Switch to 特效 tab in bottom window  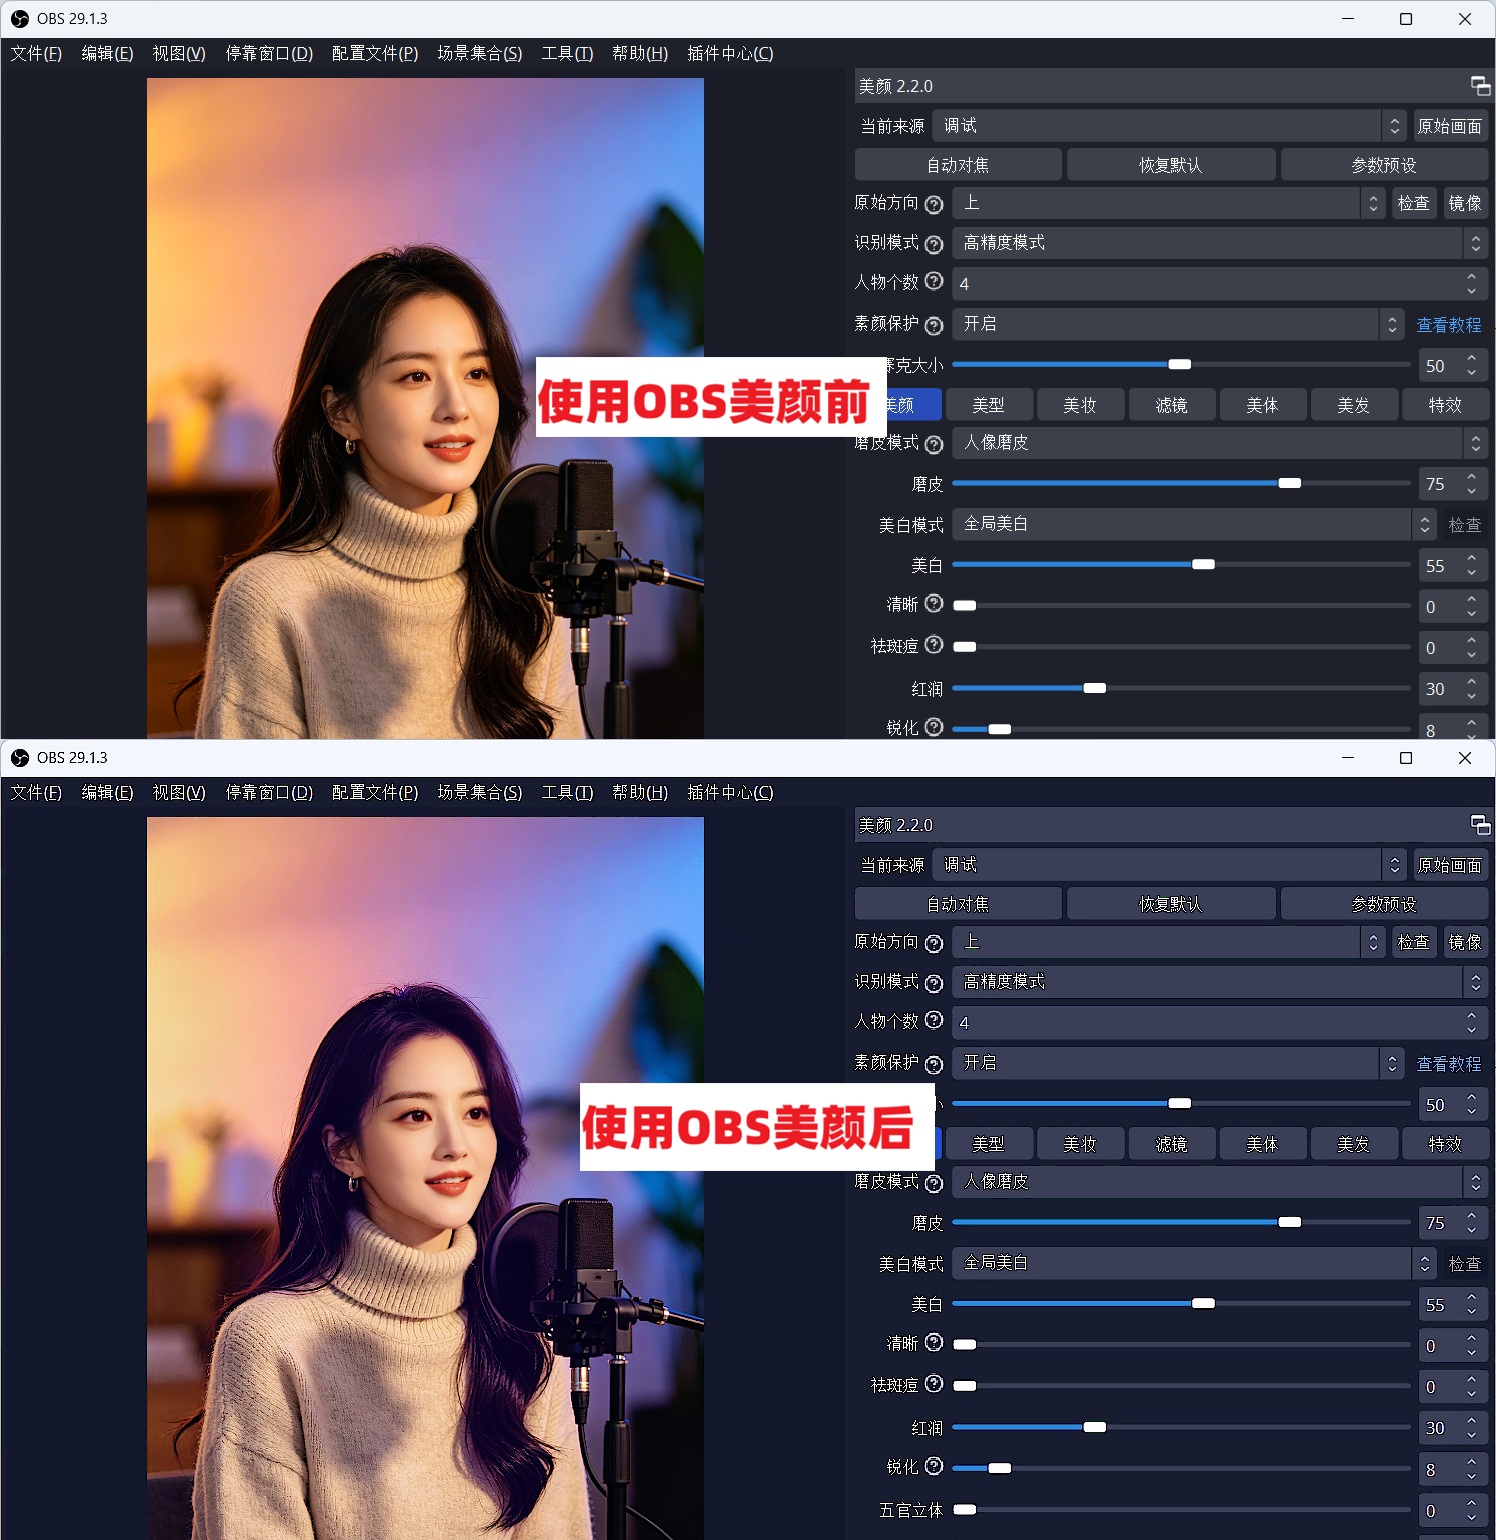click(x=1445, y=1144)
